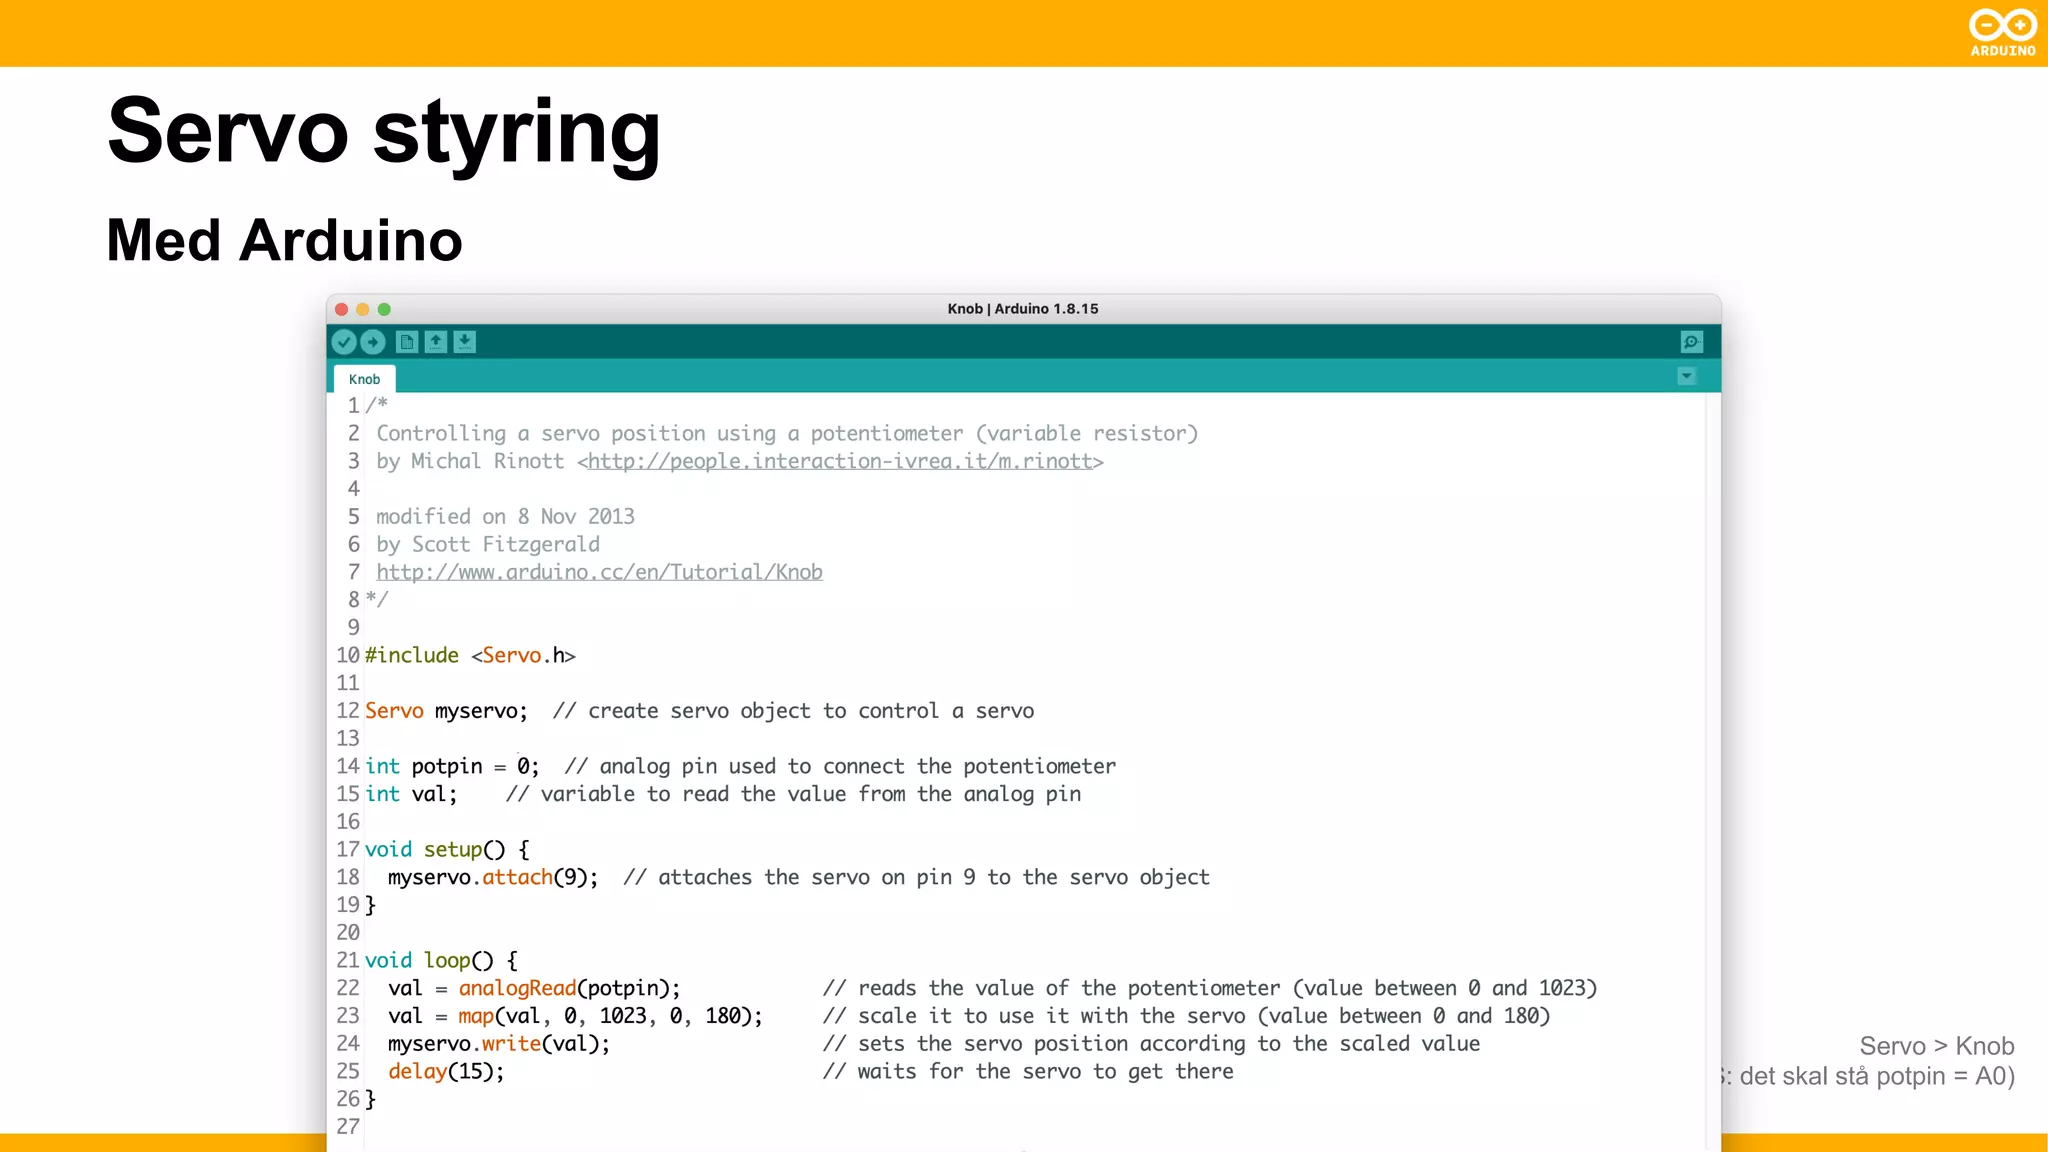This screenshot has width=2048, height=1152.
Task: Minimize window using yellow button
Action: click(363, 309)
